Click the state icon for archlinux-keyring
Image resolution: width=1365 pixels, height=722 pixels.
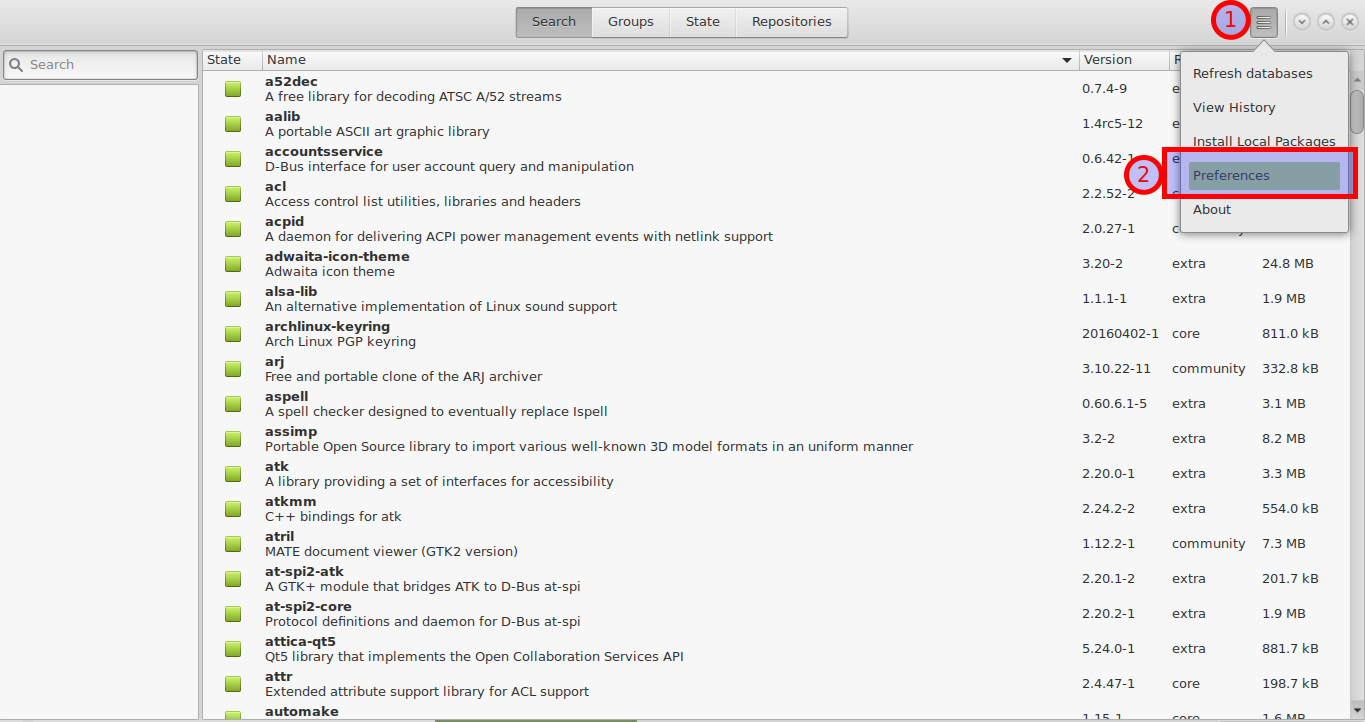[233, 334]
